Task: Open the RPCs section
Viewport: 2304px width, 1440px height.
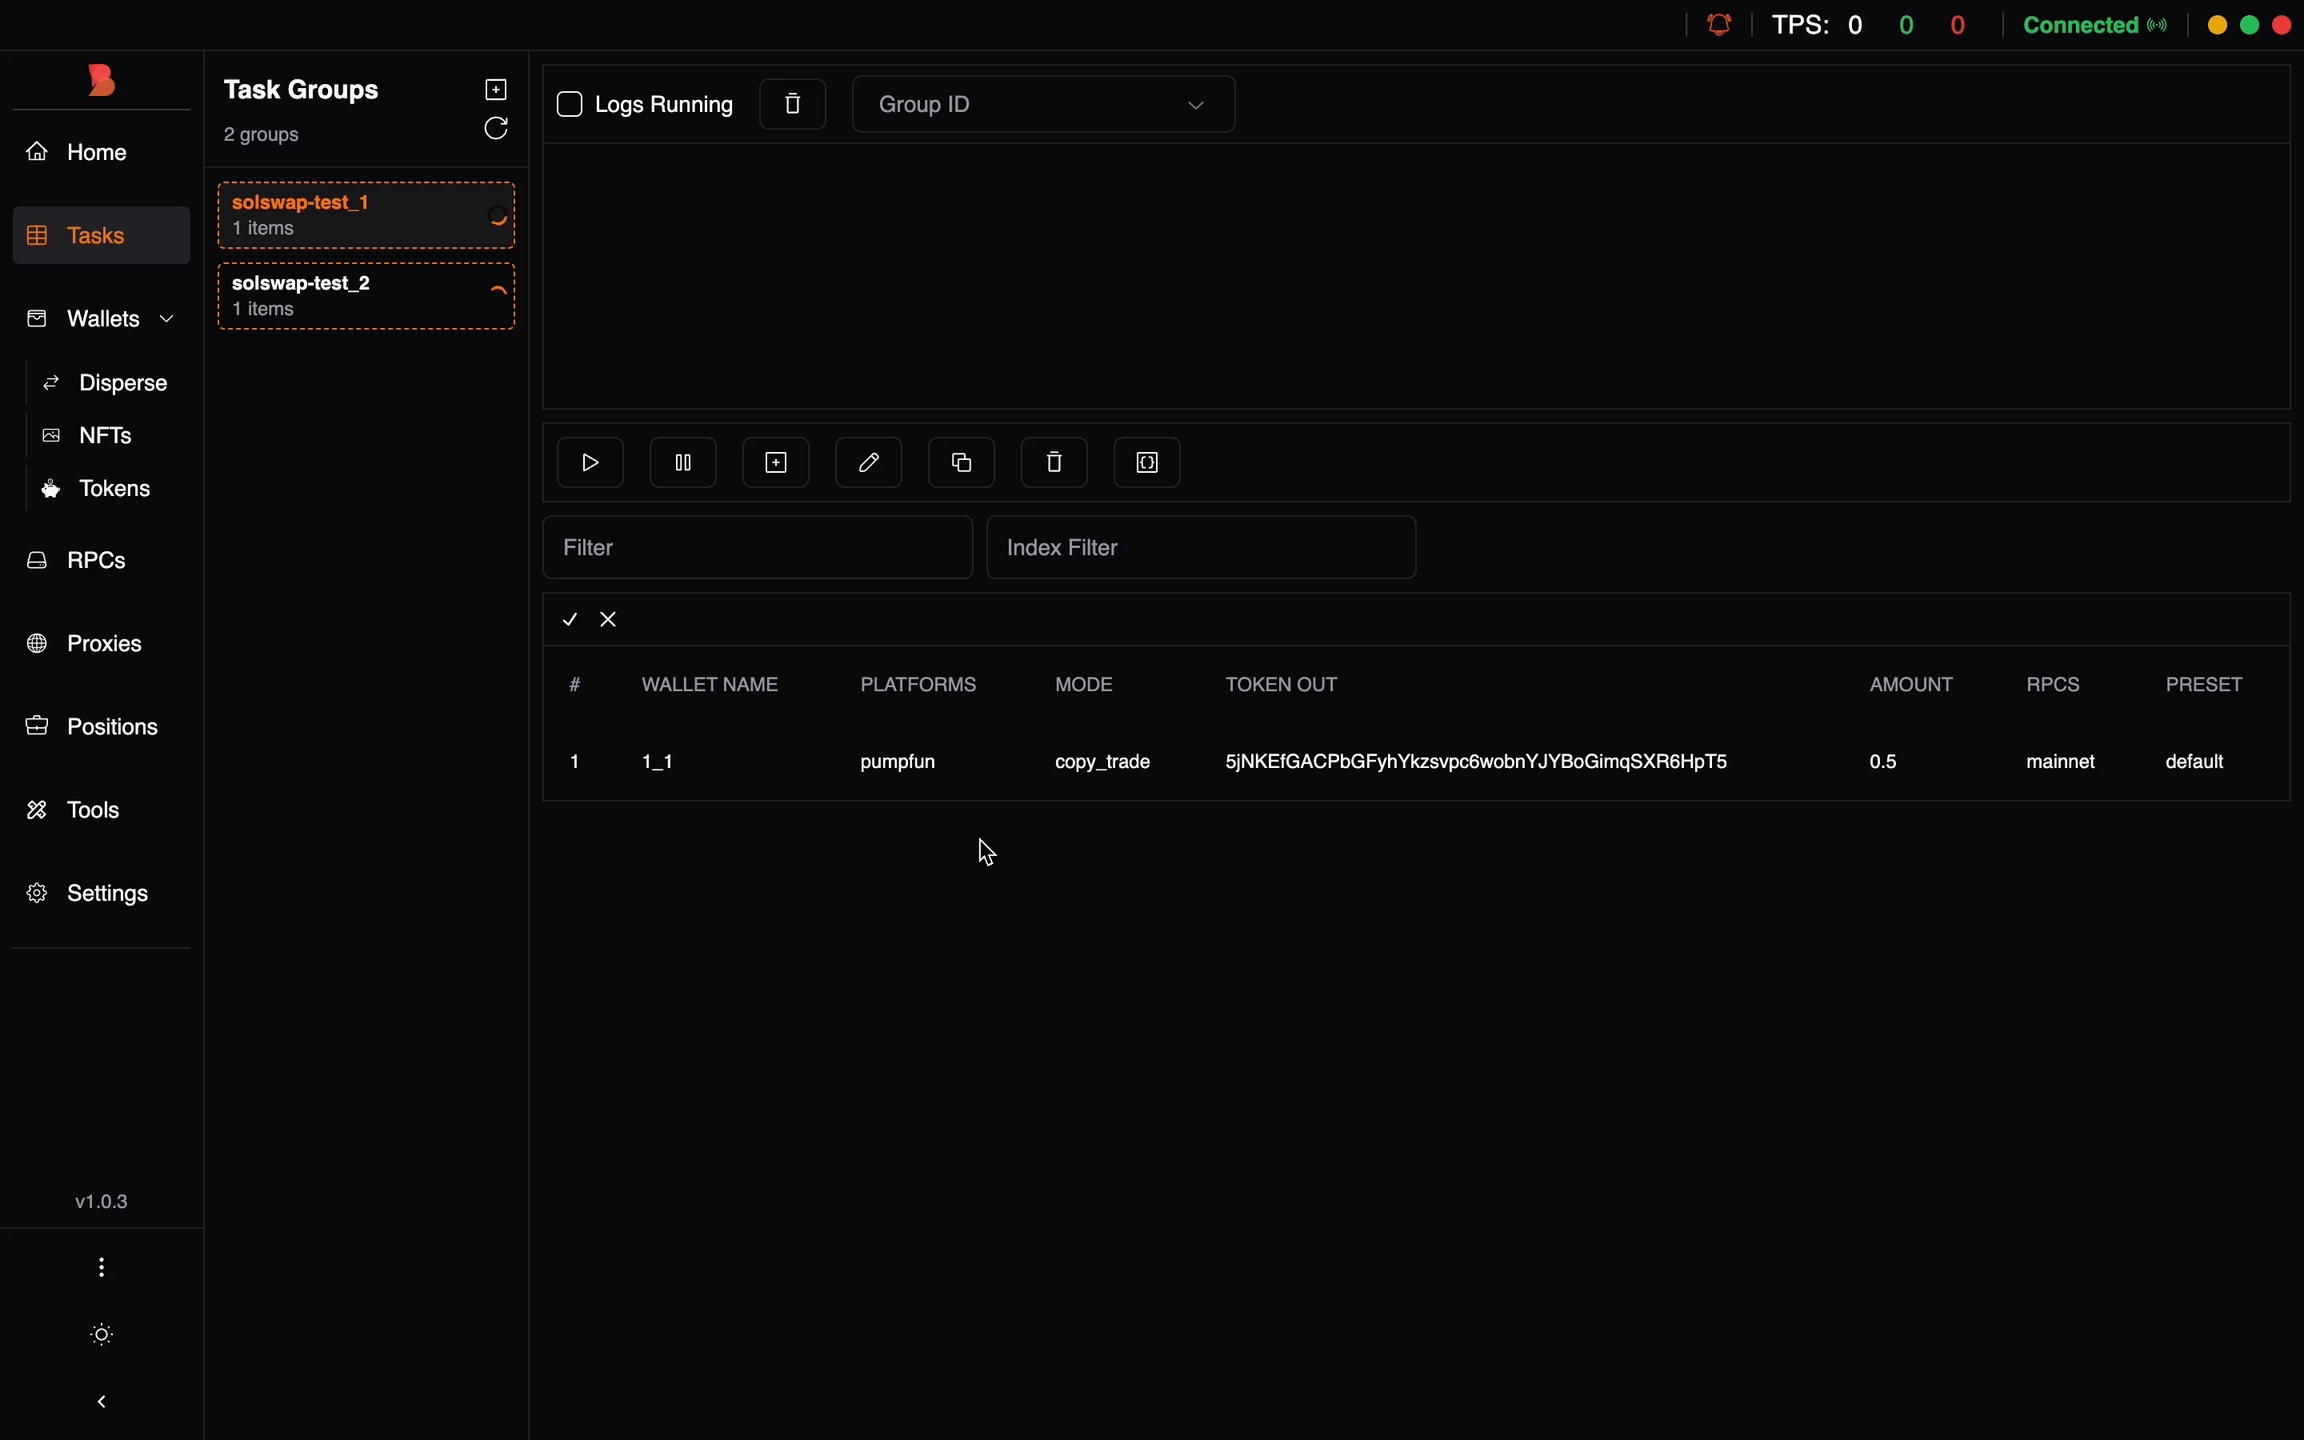Action: tap(96, 561)
